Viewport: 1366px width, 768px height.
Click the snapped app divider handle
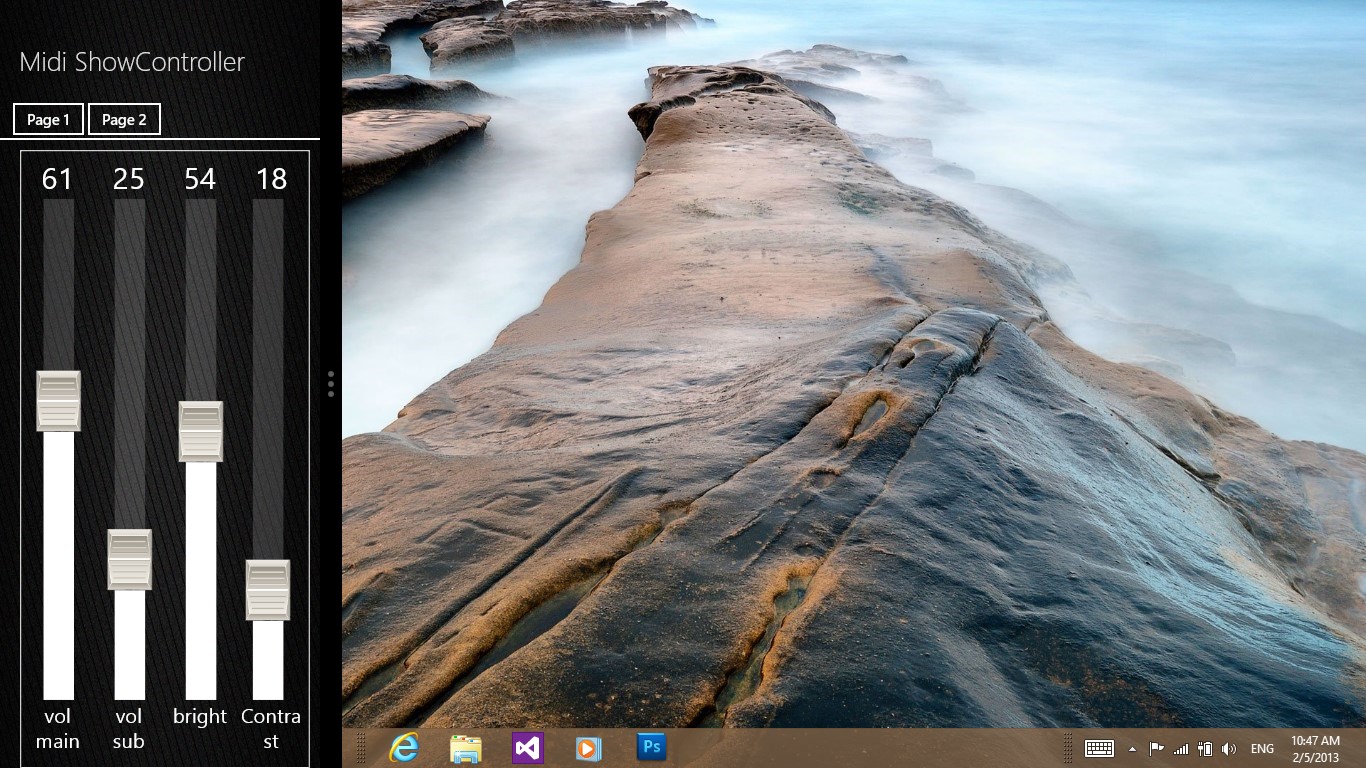point(331,384)
